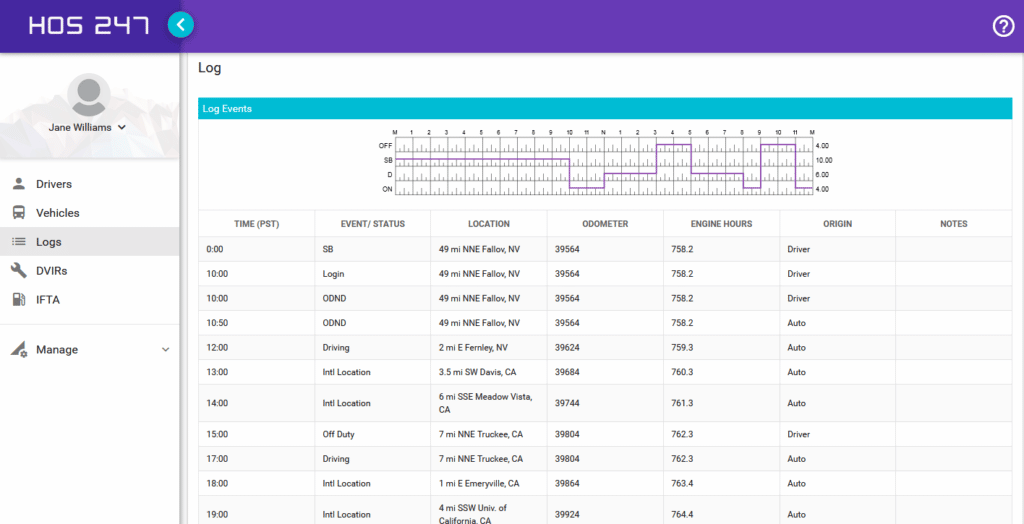Screen dimensions: 1024x524
Task: Open the Vehicles menu item
Action: point(57,213)
